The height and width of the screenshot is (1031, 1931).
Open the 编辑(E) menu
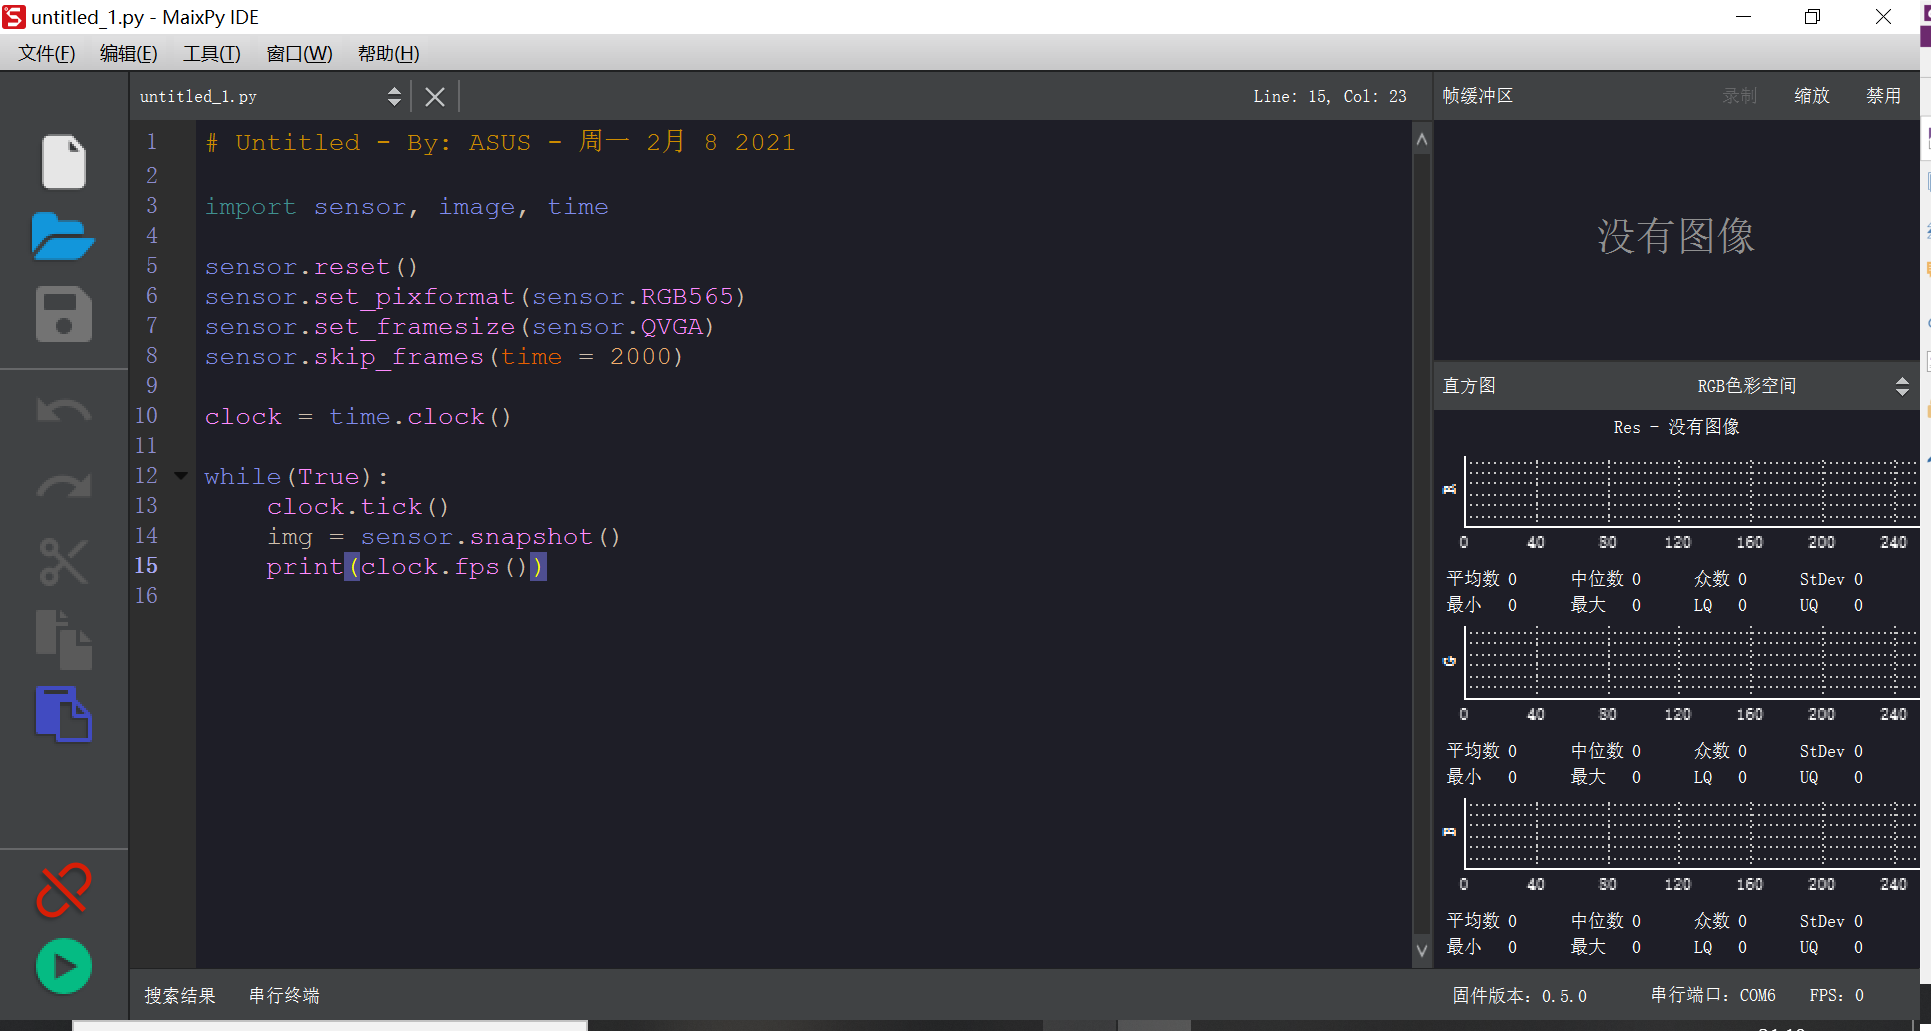point(128,53)
